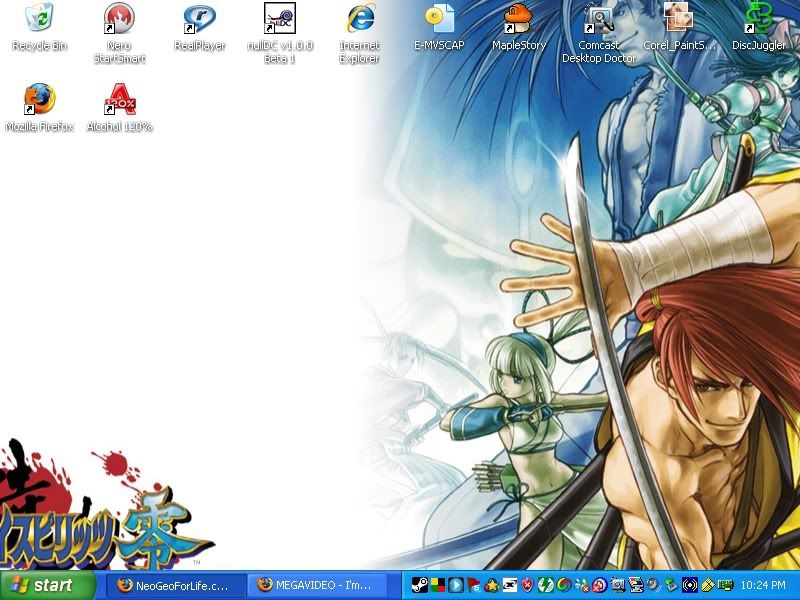Click the white X logo tray icon

point(510,585)
